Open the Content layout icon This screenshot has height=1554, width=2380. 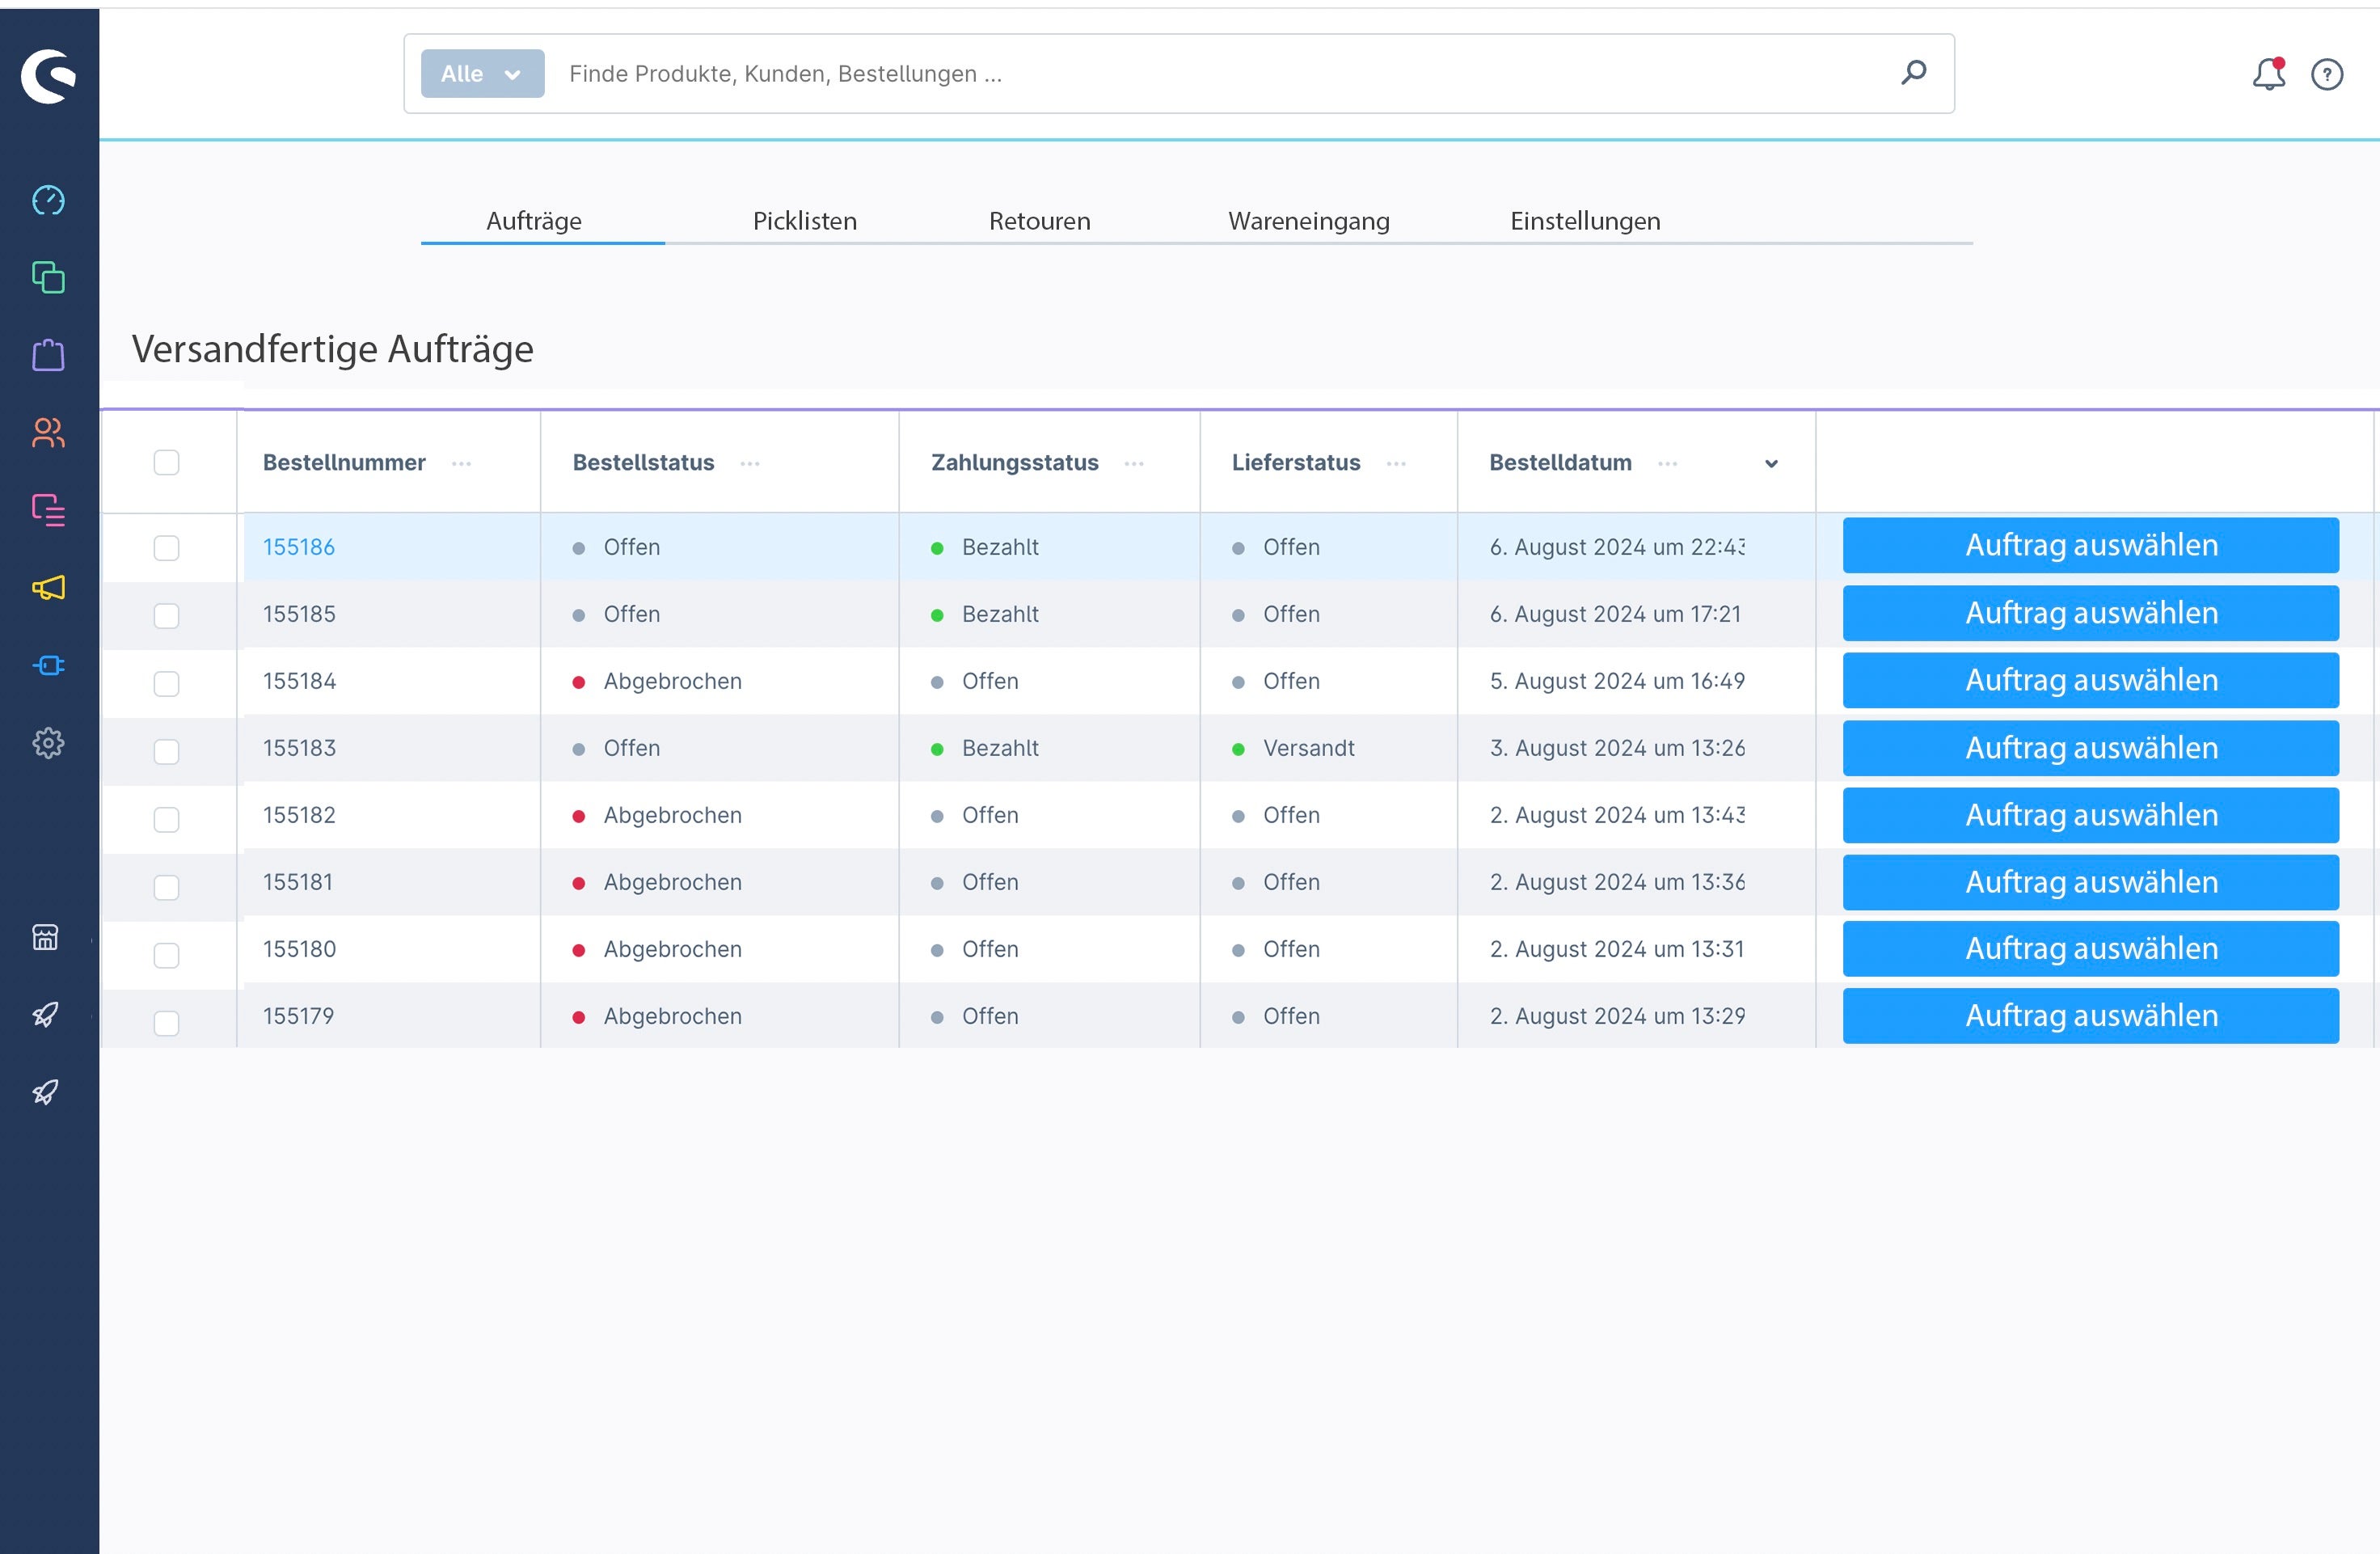coord(48,510)
